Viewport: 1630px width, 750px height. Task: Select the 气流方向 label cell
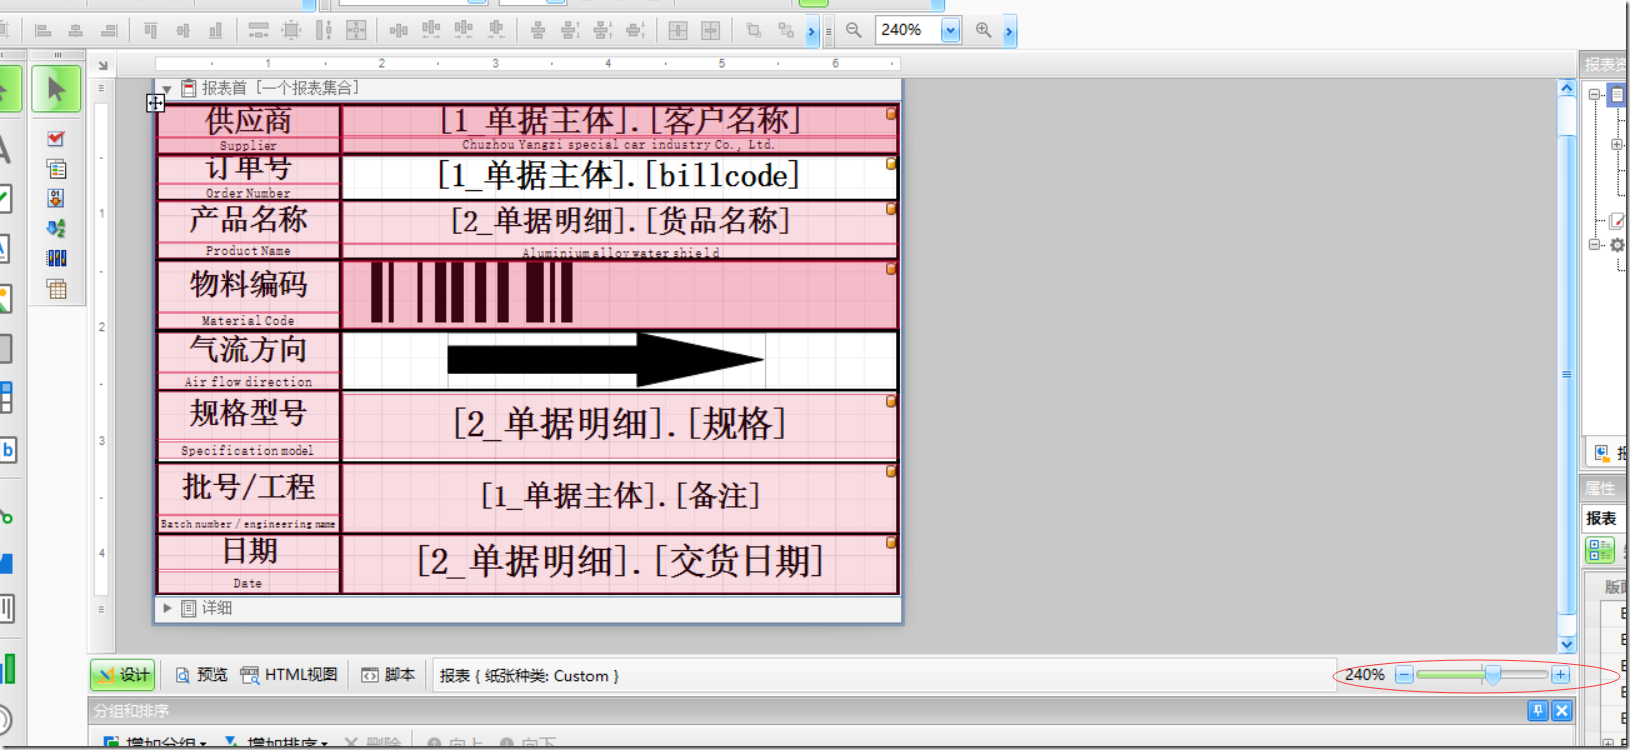[x=249, y=351]
